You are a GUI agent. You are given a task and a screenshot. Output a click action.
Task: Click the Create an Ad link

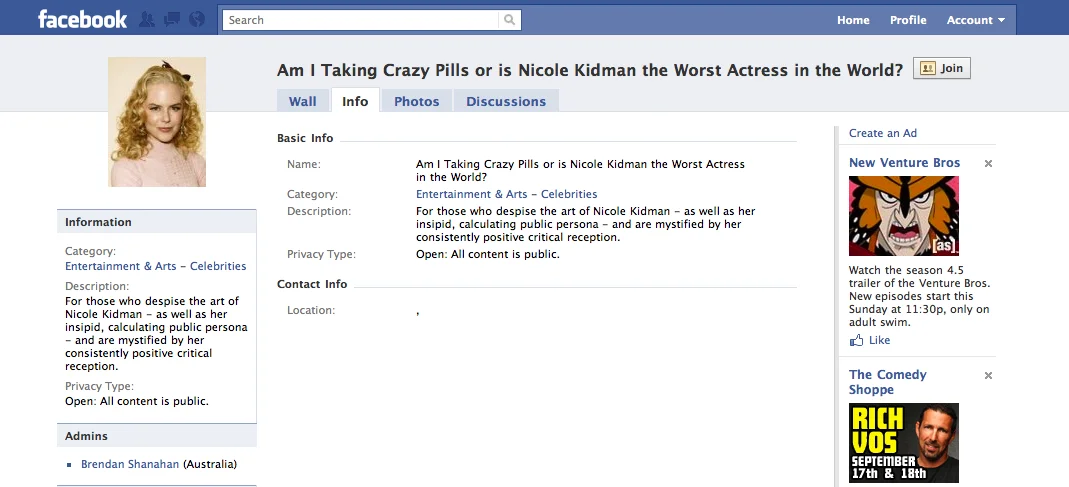[883, 133]
